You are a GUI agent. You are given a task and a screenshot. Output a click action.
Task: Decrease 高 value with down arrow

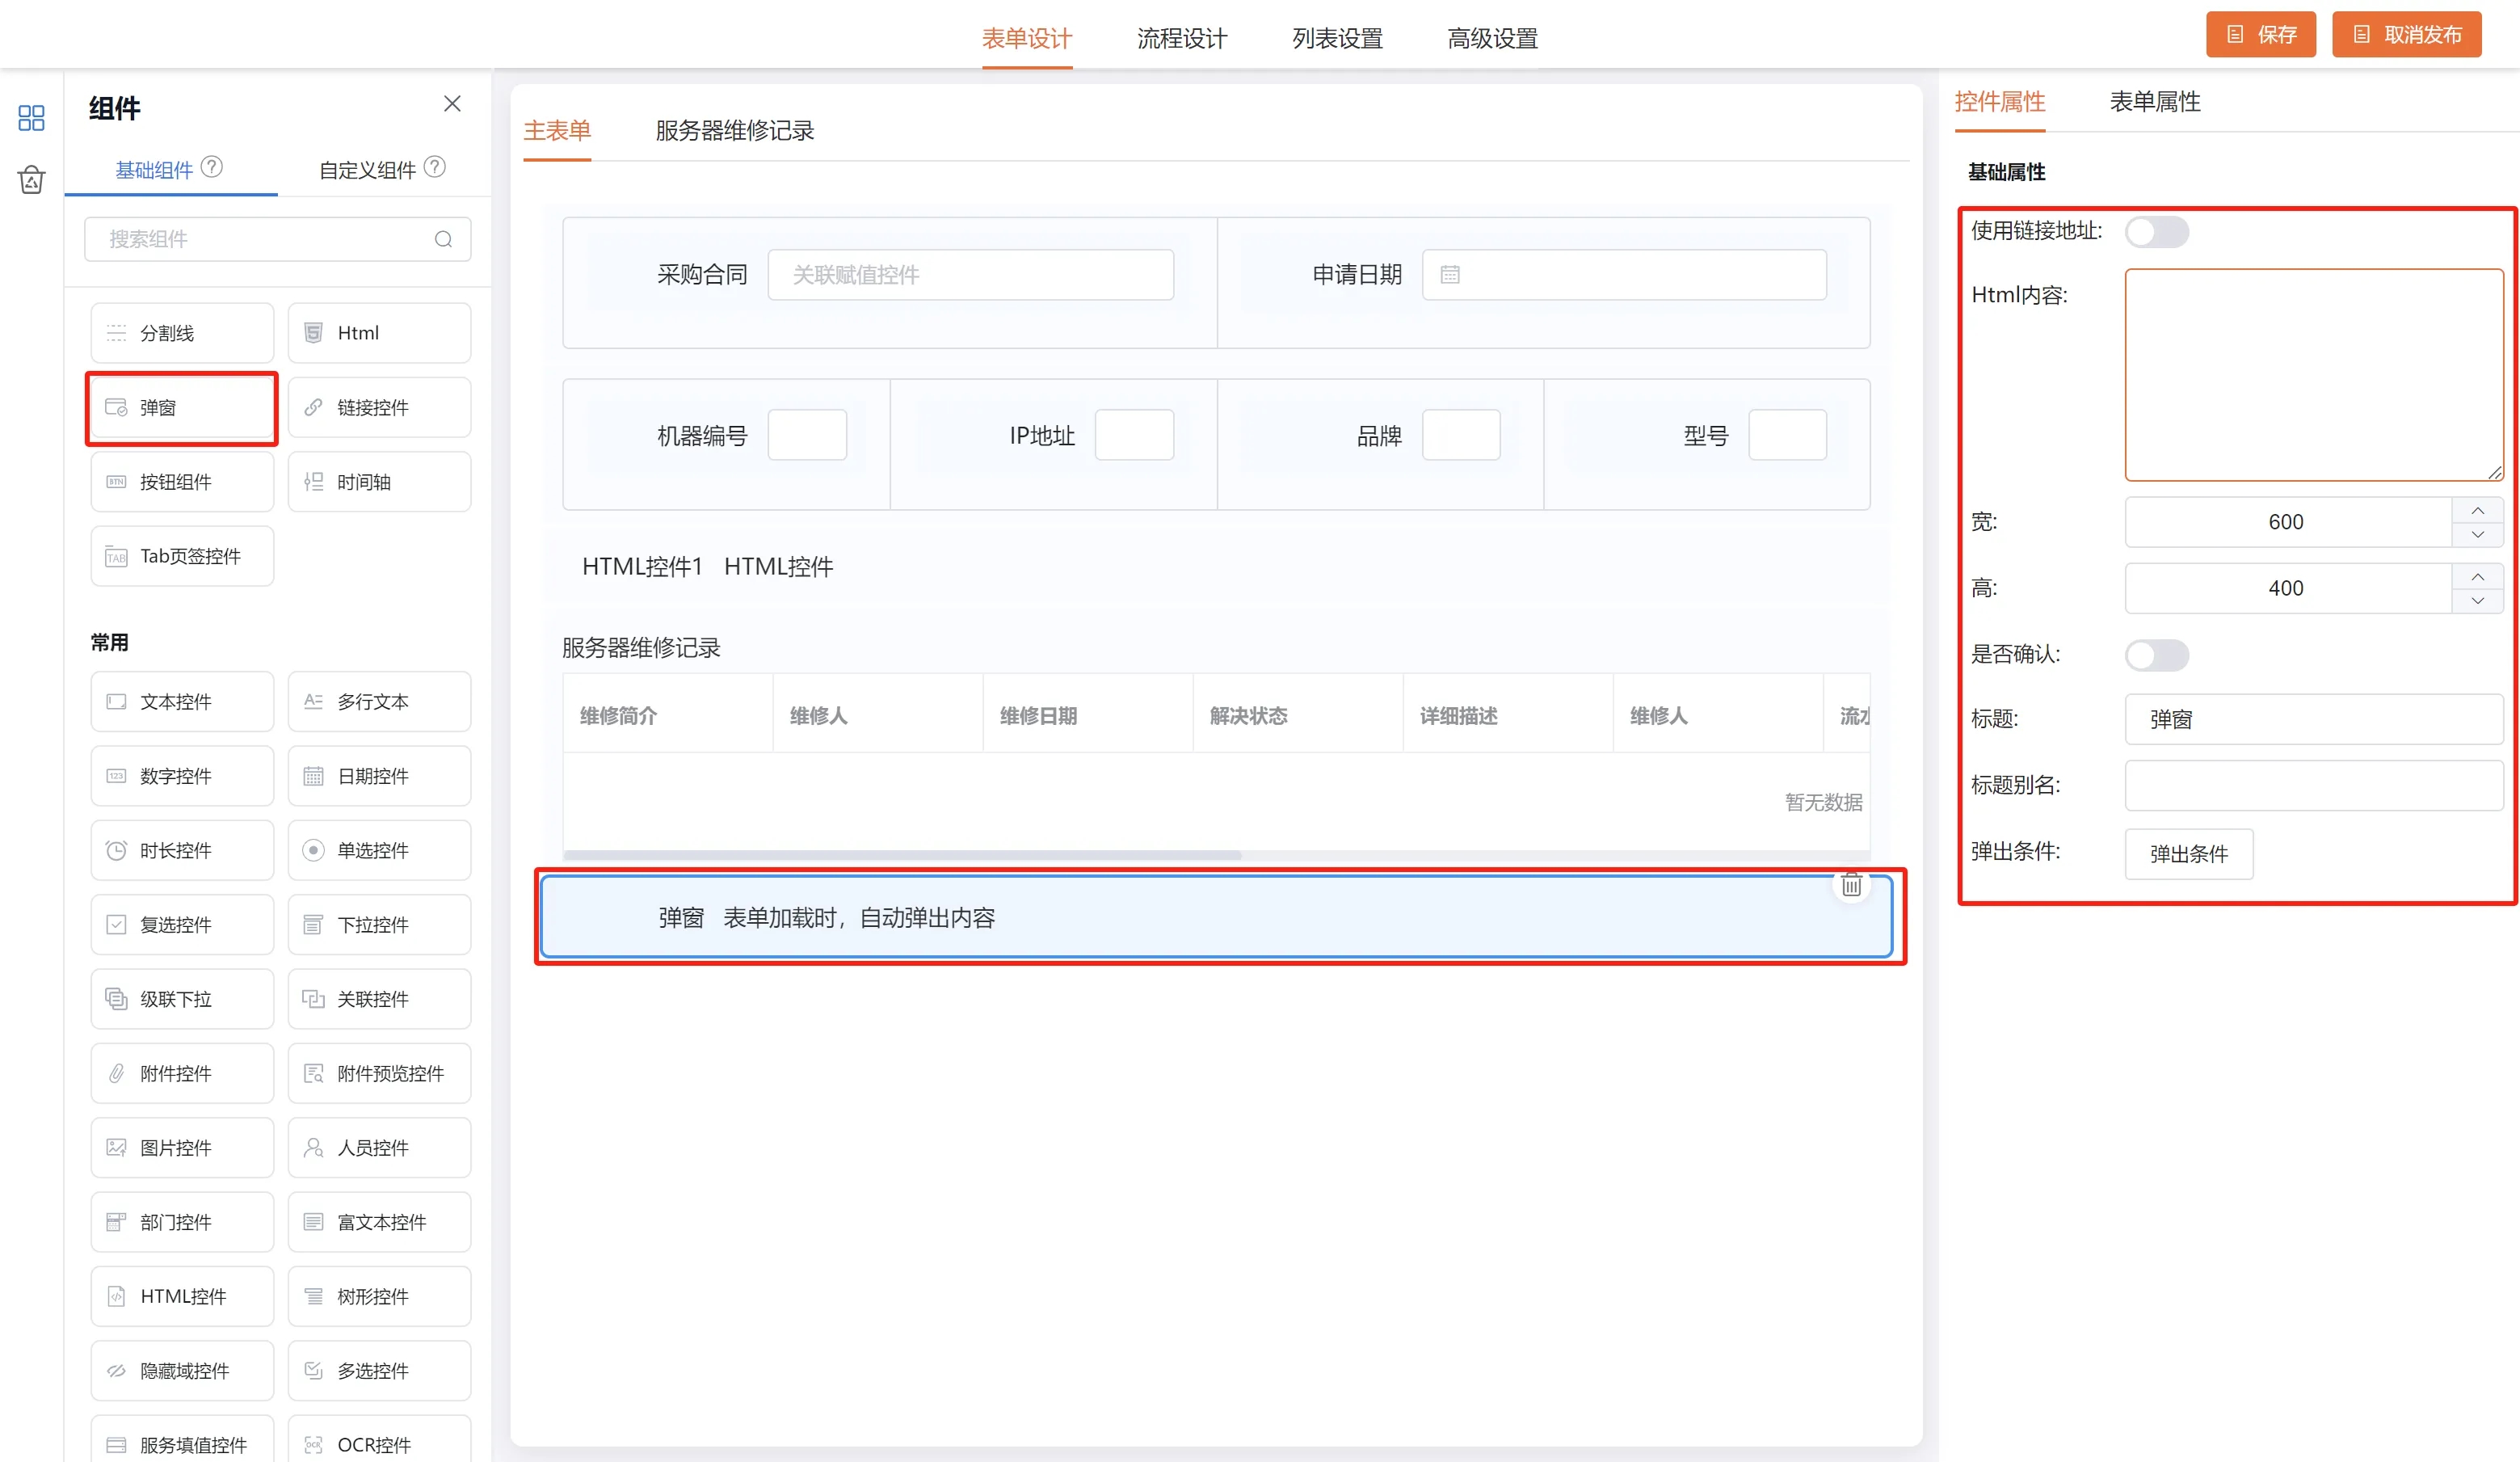click(x=2477, y=601)
